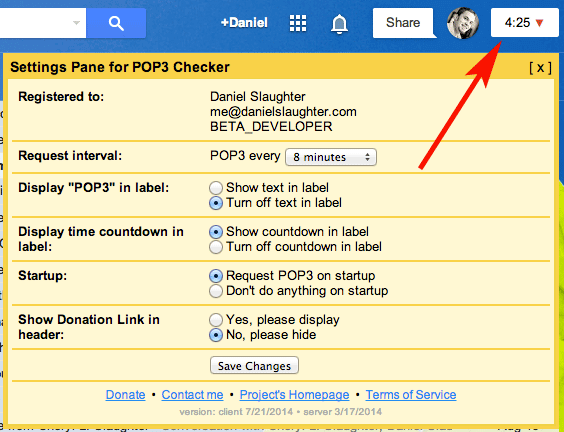Open the Project's Homepage link
Image resolution: width=564 pixels, height=432 pixels.
tap(294, 395)
